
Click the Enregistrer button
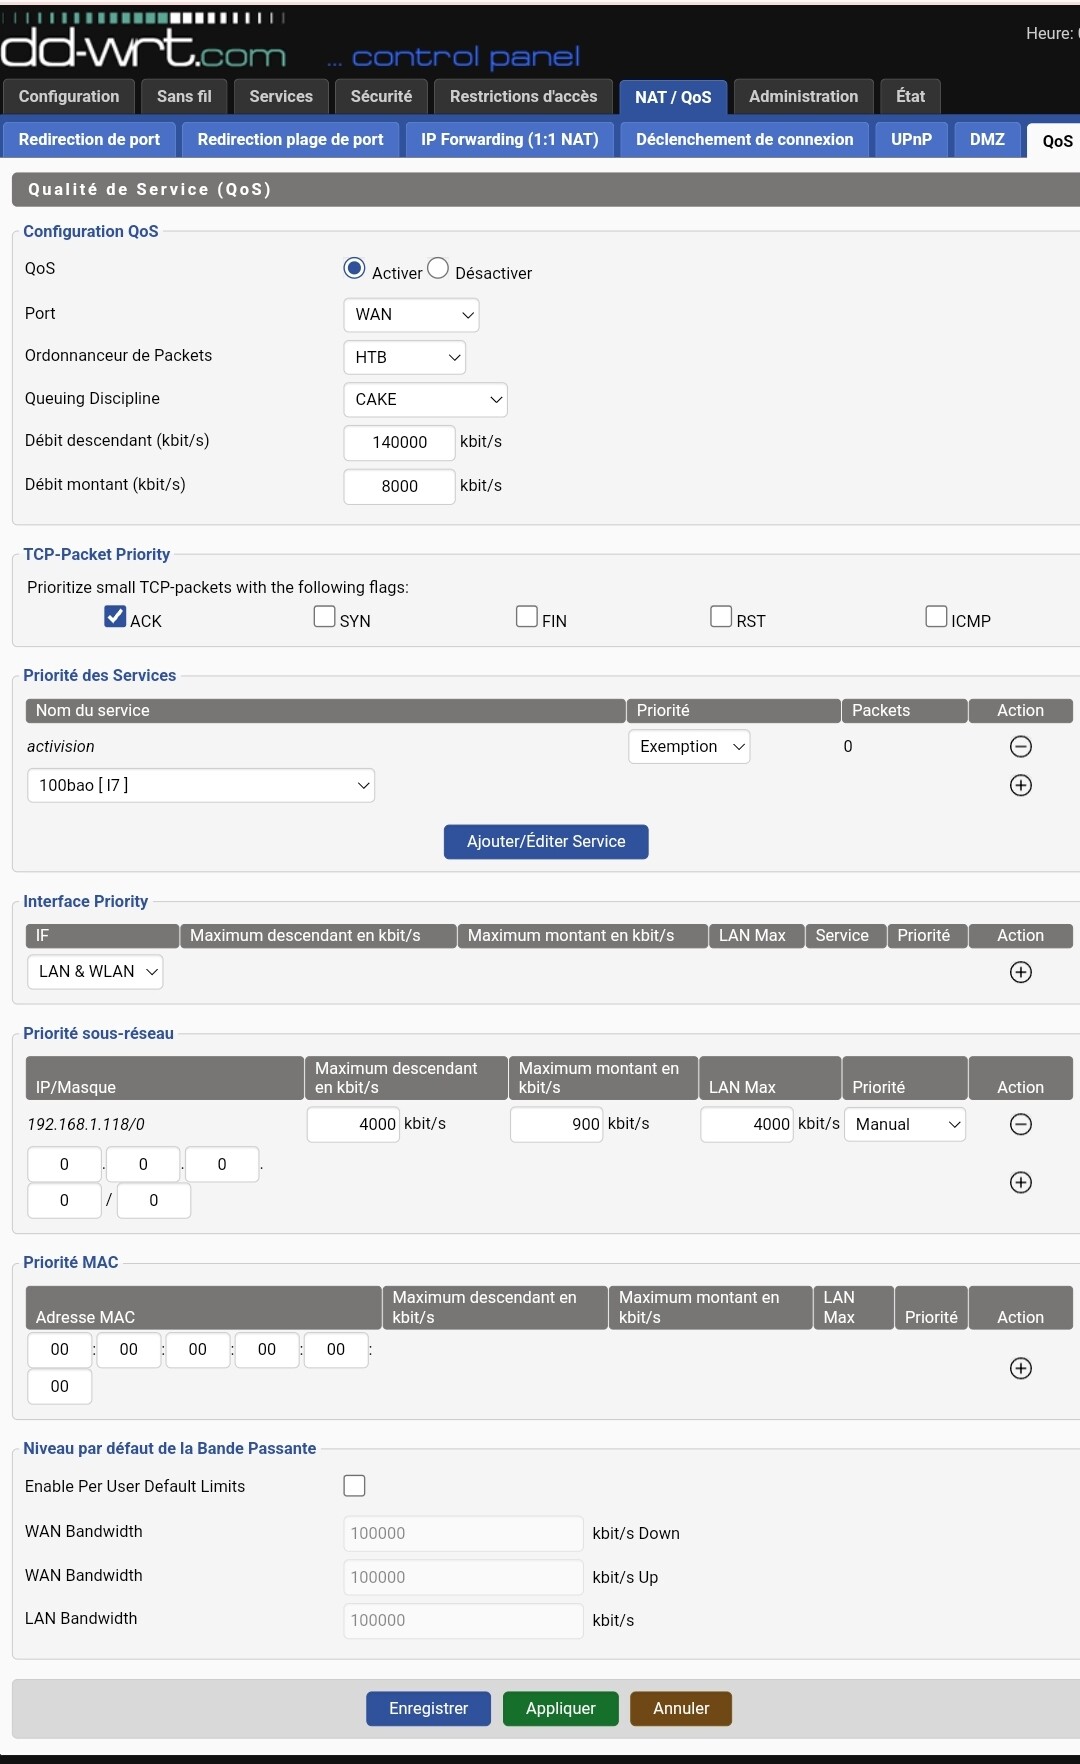click(428, 1709)
